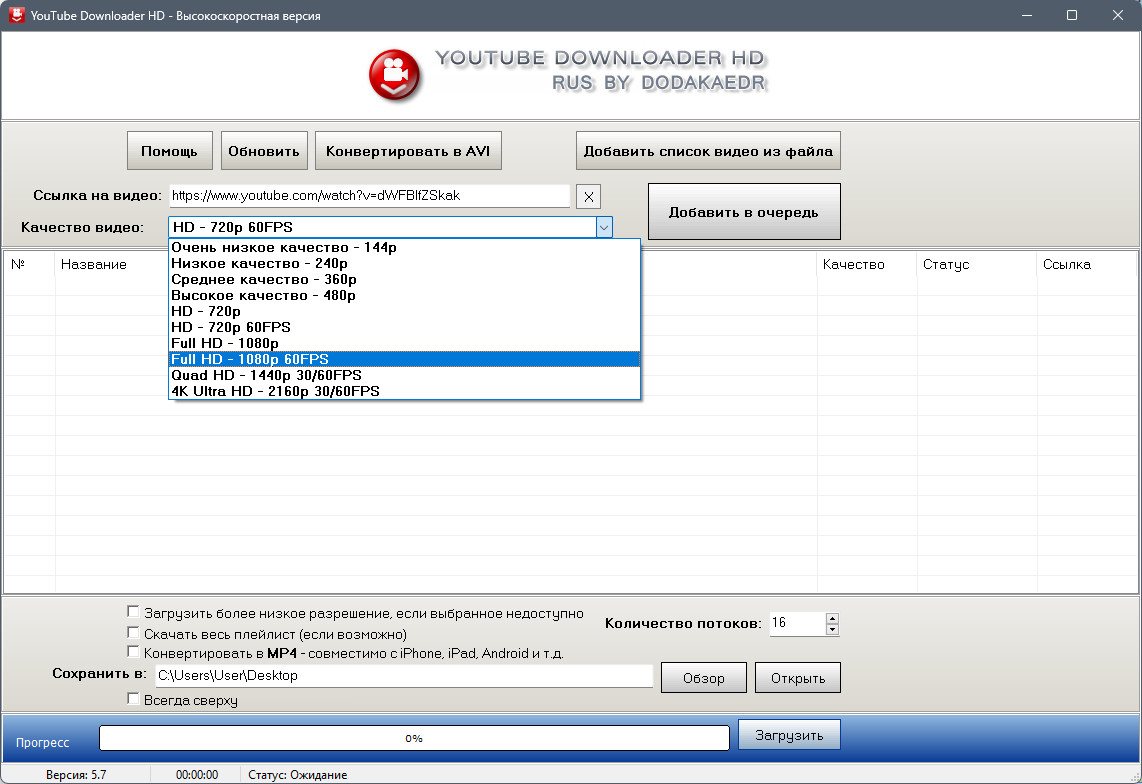The width and height of the screenshot is (1142, 784).
Task: Click the Прогресс label
Action: (x=42, y=742)
